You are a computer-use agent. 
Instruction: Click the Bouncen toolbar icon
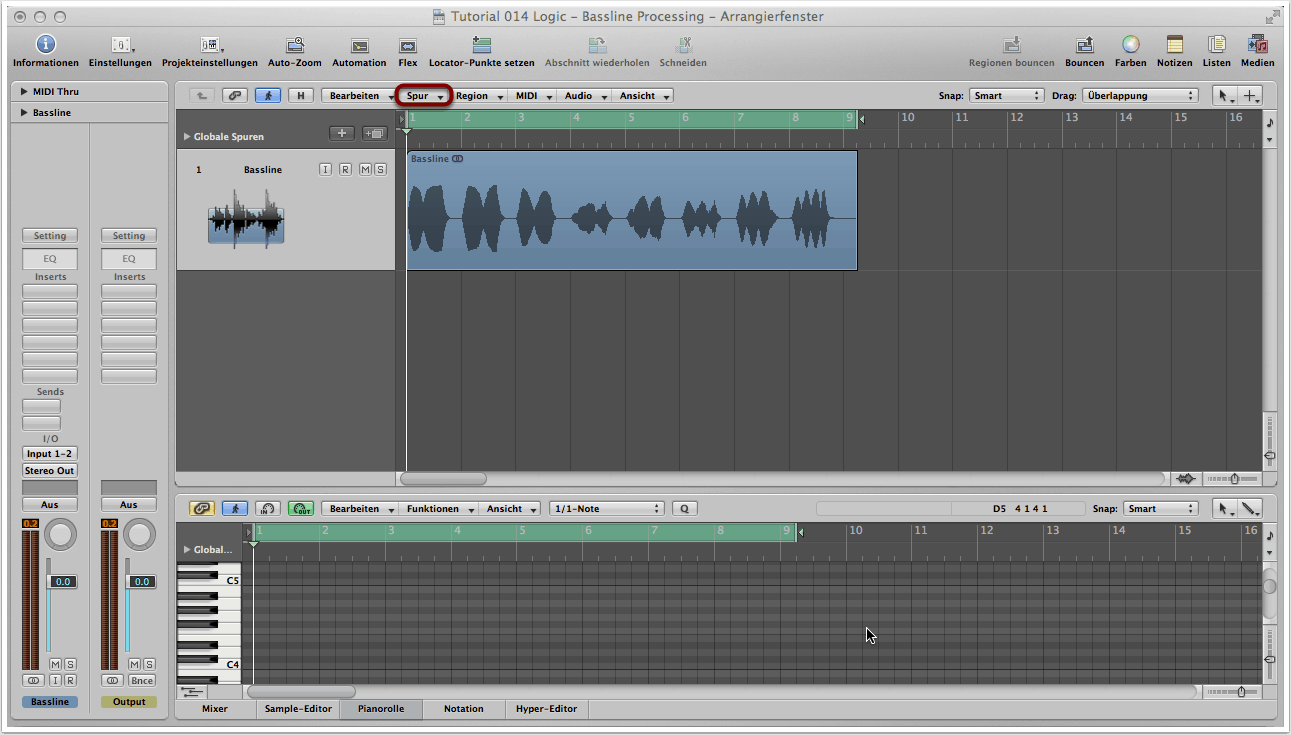(1084, 45)
